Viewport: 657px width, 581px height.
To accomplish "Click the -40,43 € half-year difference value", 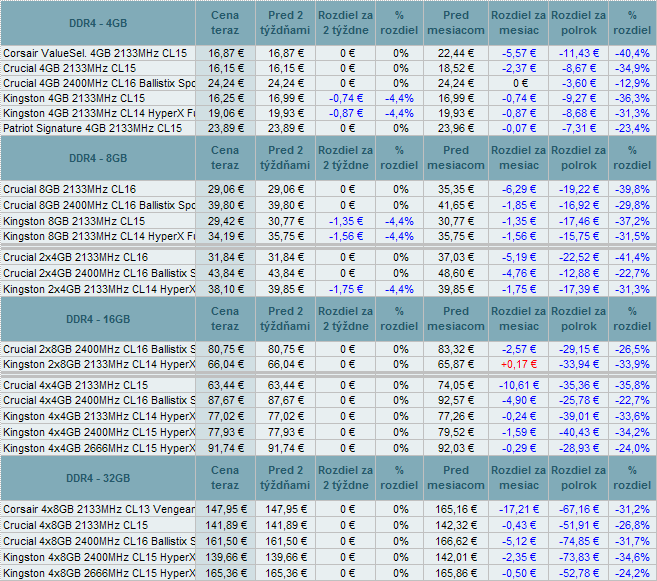I will tap(579, 432).
